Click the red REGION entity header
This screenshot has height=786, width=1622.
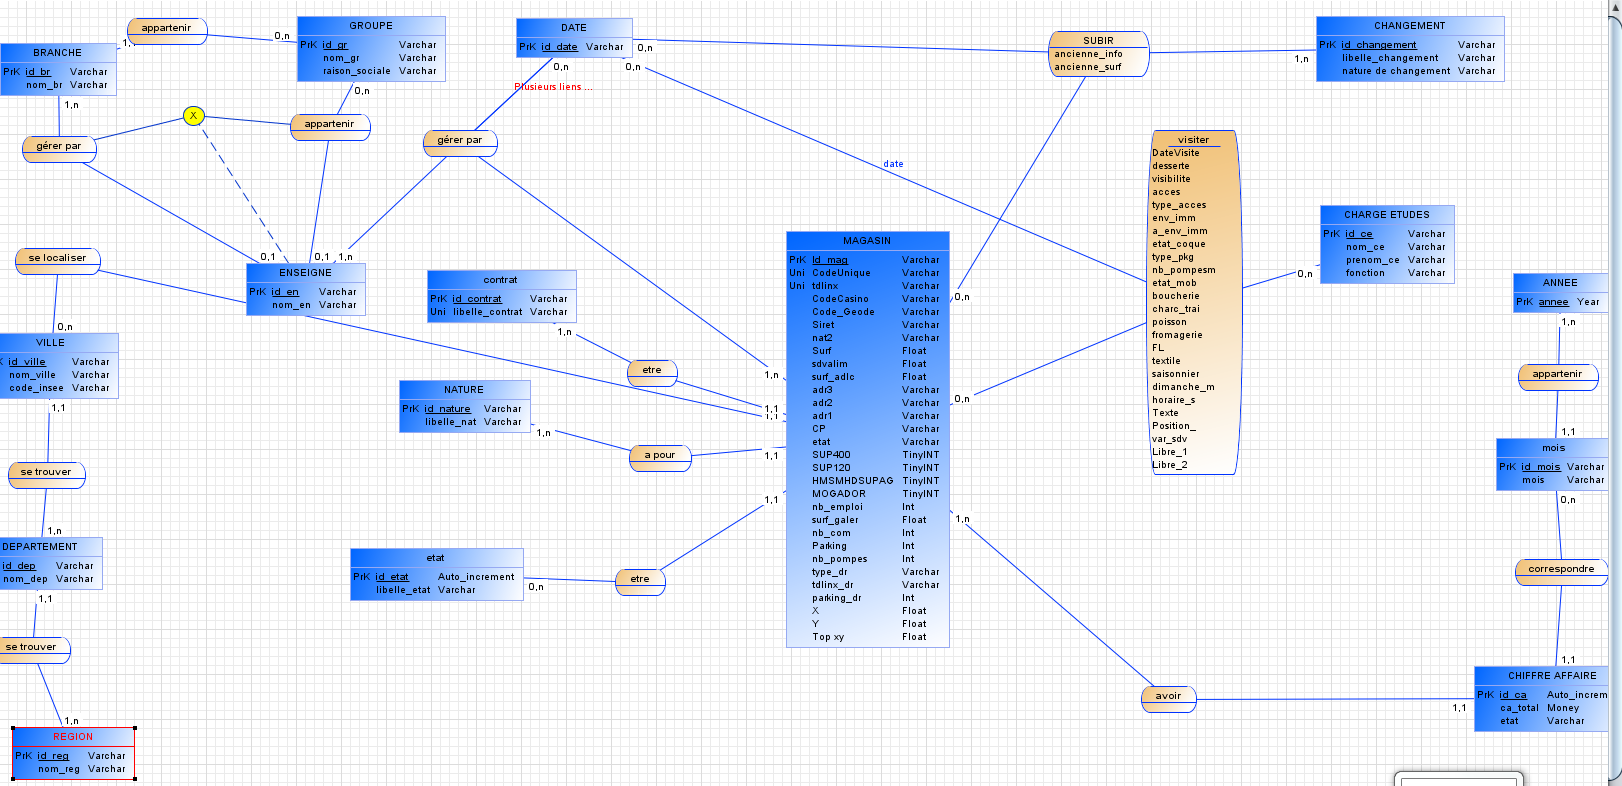click(73, 737)
